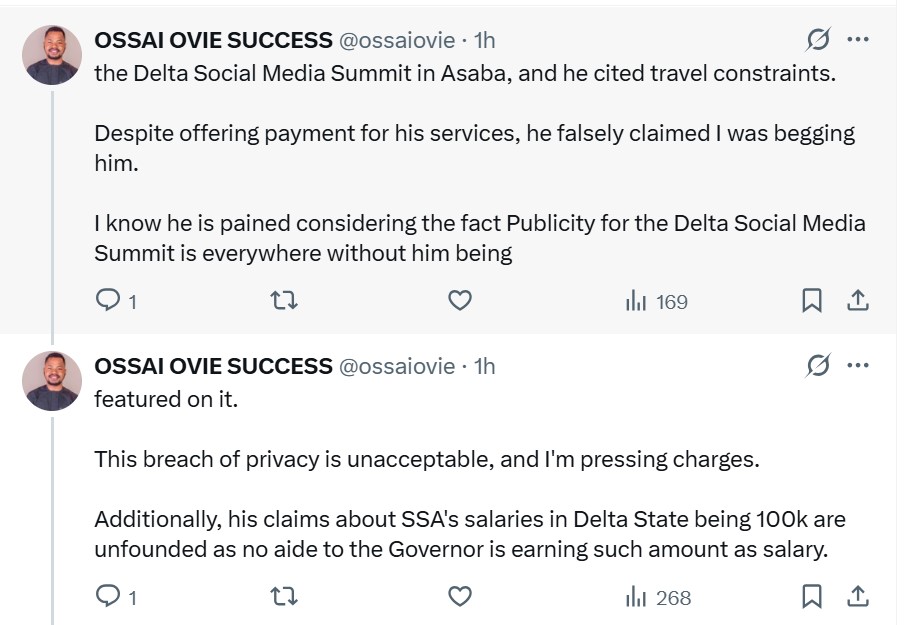Share the first tweet with 169 views
This screenshot has height=625, width=922.
pyautogui.click(x=857, y=300)
